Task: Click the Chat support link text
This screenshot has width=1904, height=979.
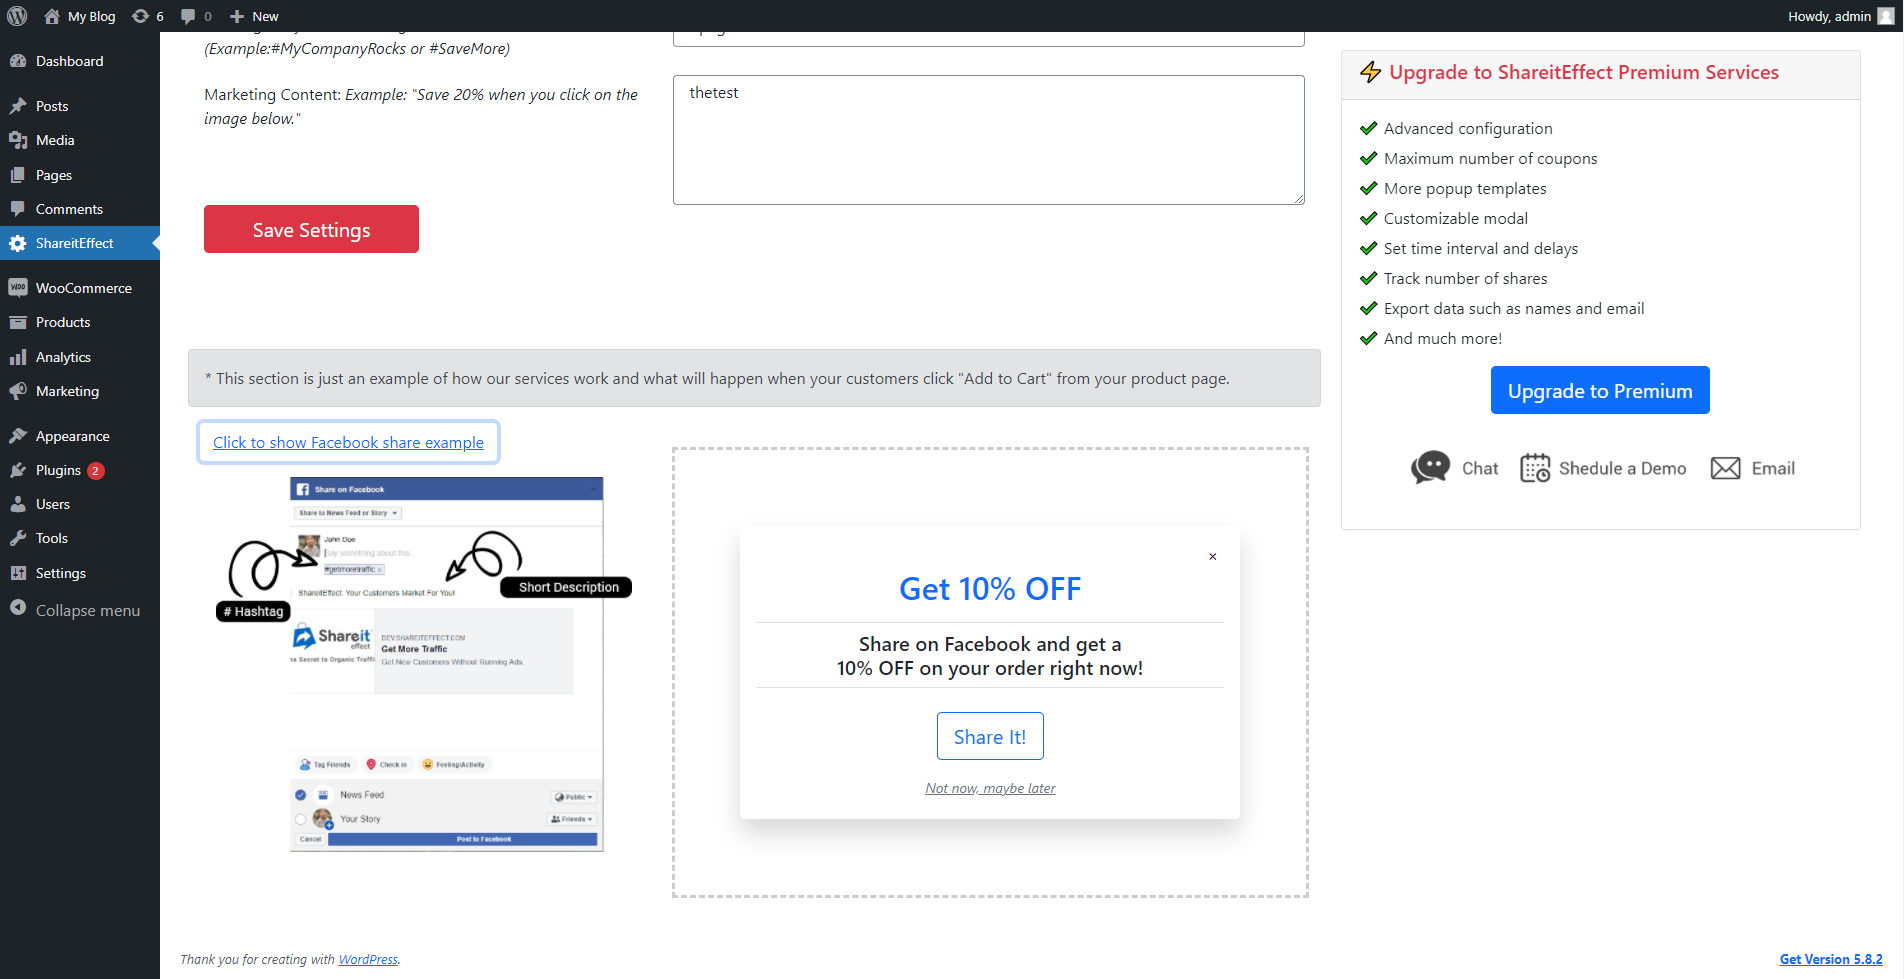Action: click(1480, 468)
